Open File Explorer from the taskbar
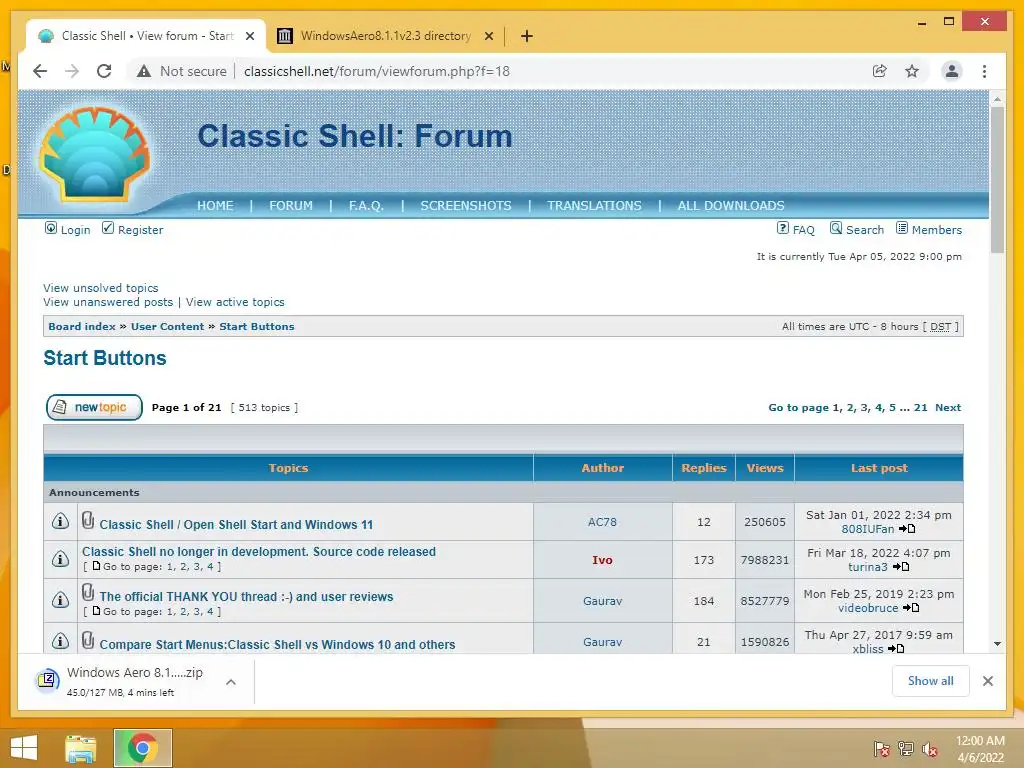 (x=80, y=748)
